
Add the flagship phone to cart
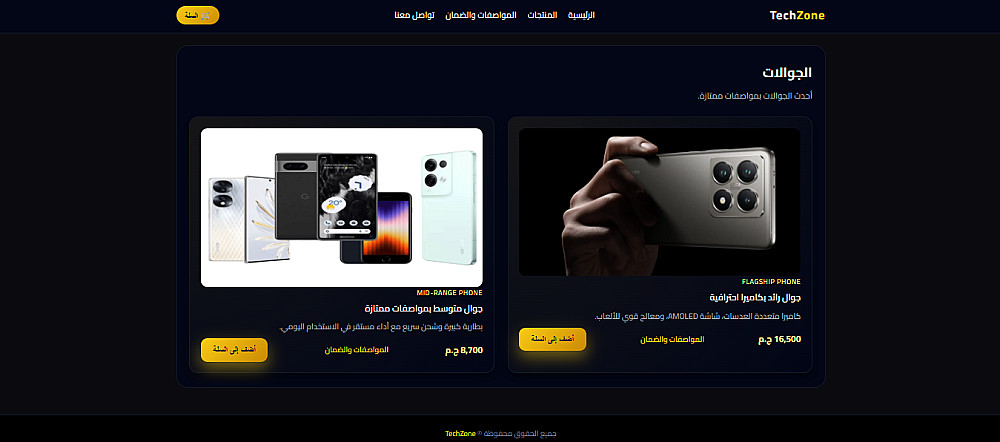tap(552, 339)
